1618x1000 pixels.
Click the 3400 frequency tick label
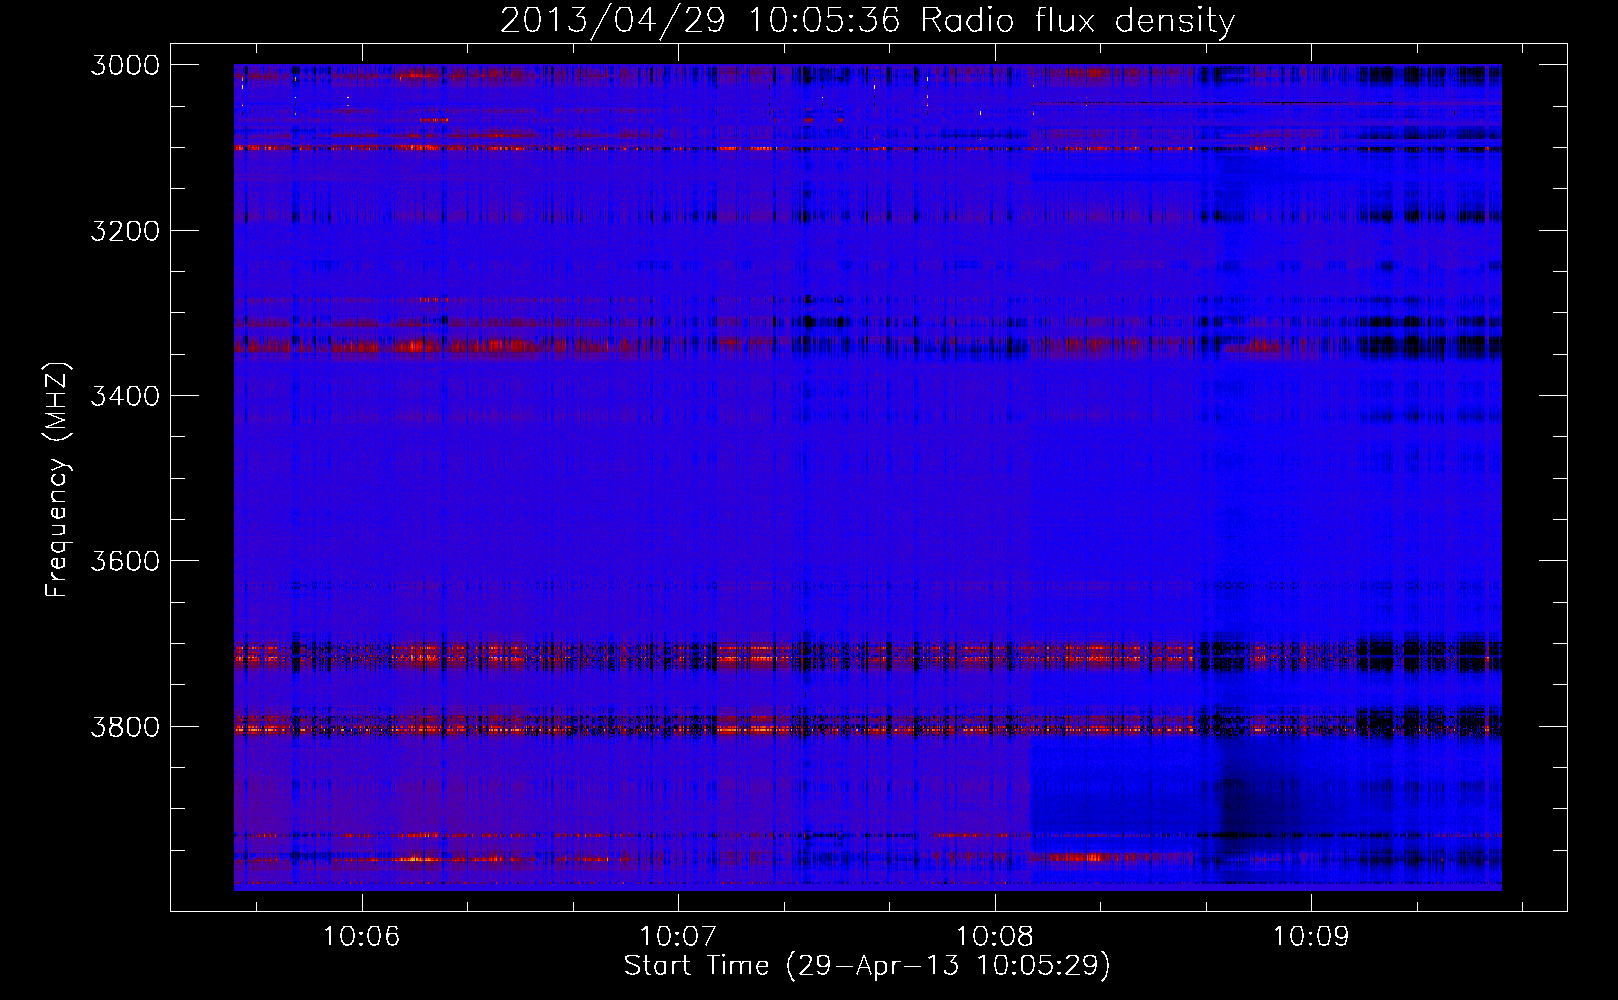[x=125, y=396]
